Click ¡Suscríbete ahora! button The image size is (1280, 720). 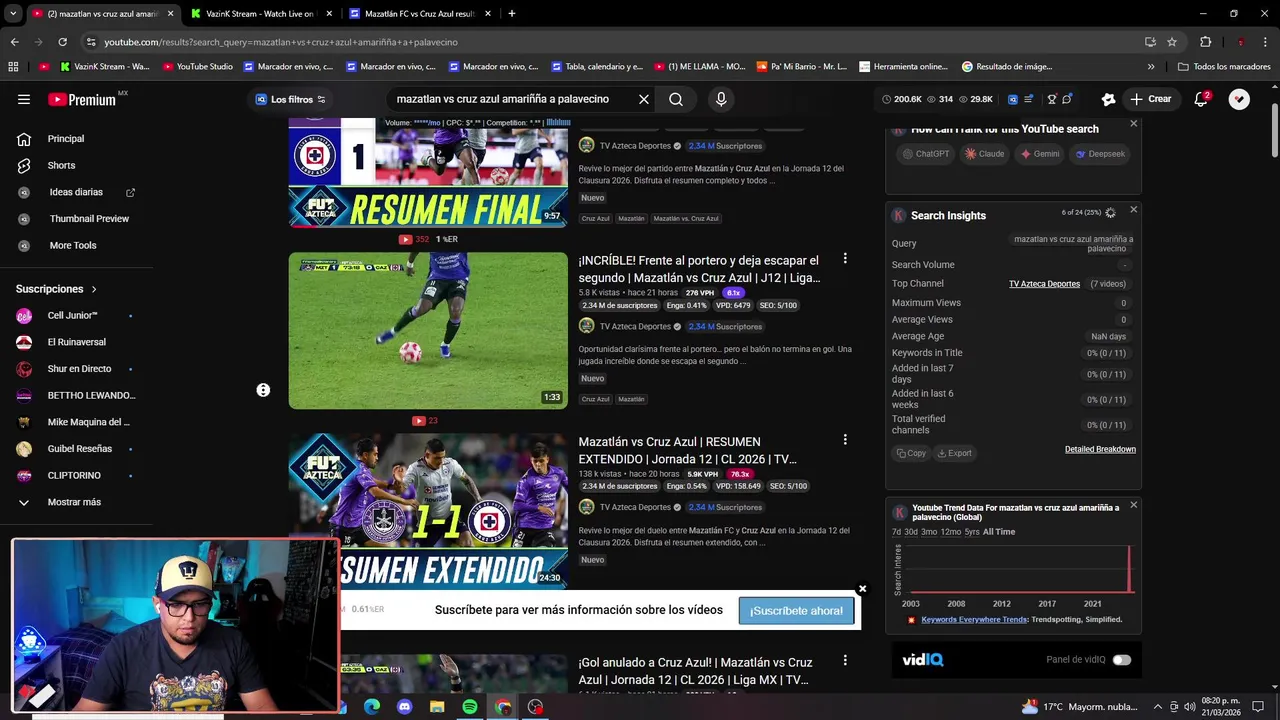click(x=796, y=611)
